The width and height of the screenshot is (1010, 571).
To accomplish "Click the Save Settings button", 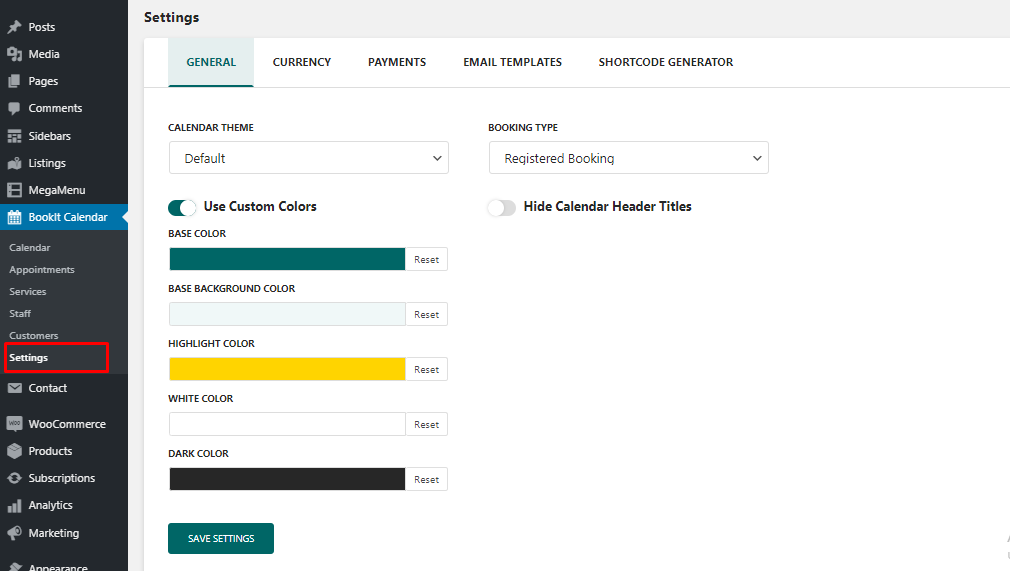I will click(221, 538).
